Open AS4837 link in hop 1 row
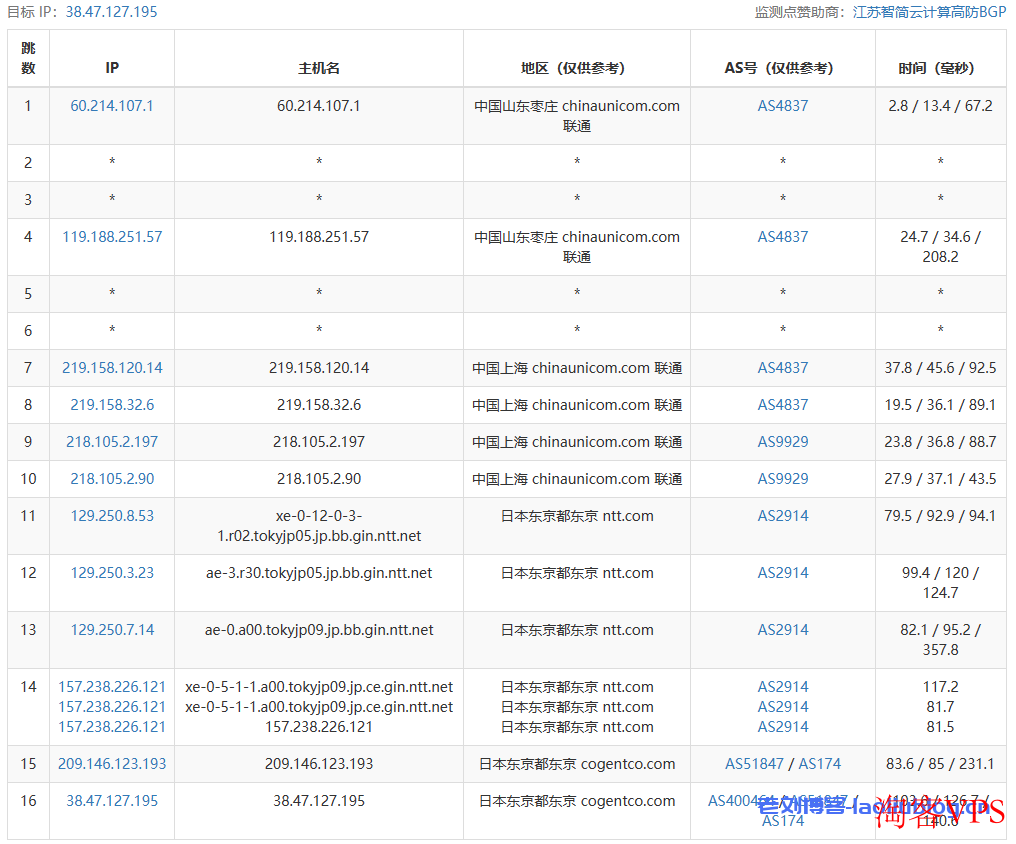The height and width of the screenshot is (844, 1016). 783,106
